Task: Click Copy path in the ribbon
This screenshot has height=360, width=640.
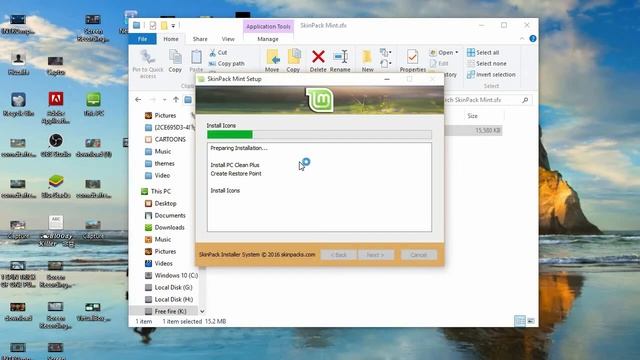Action: 227,64
